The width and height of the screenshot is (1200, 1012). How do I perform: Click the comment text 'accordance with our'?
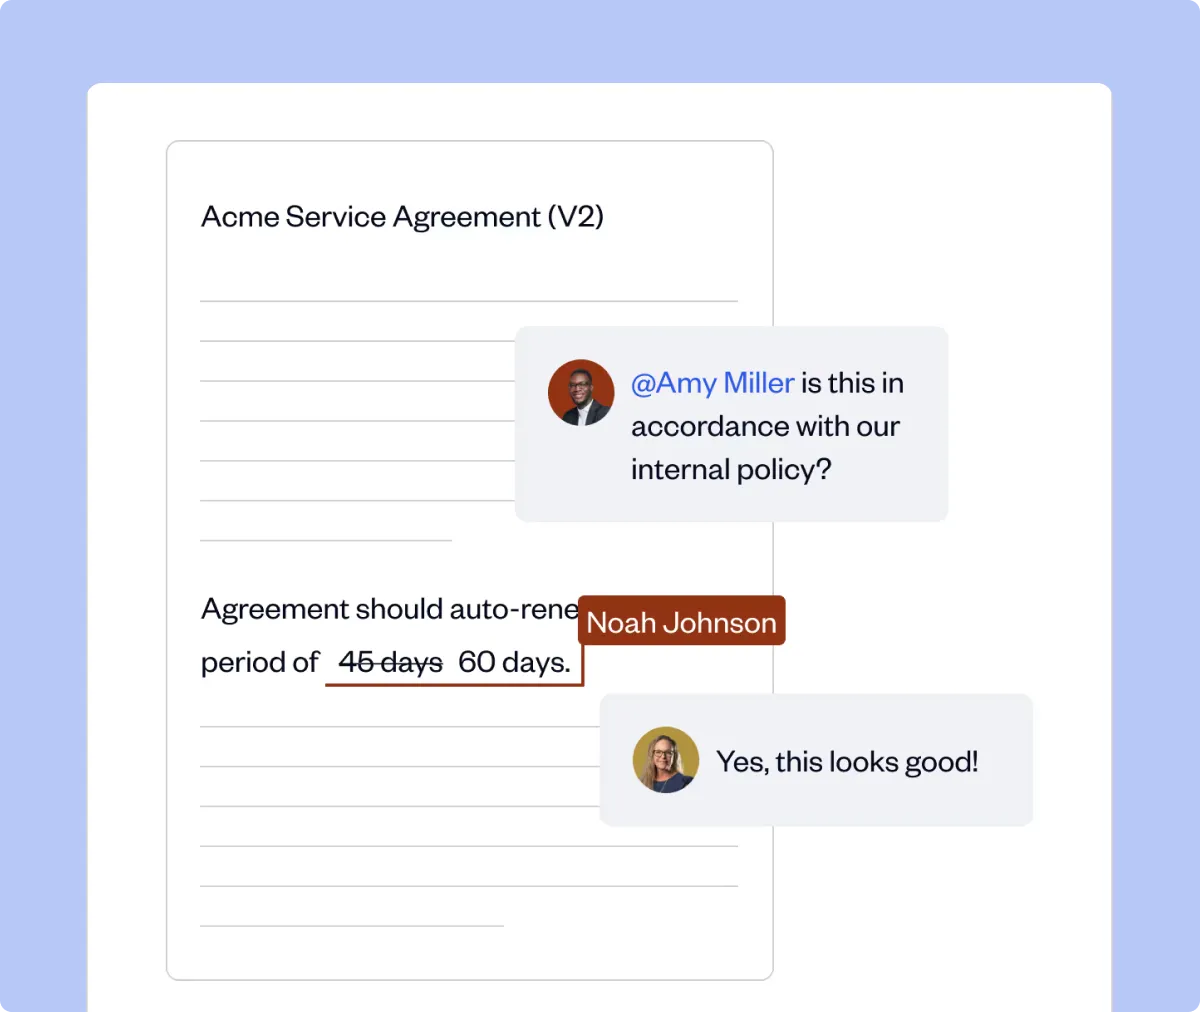(x=765, y=427)
